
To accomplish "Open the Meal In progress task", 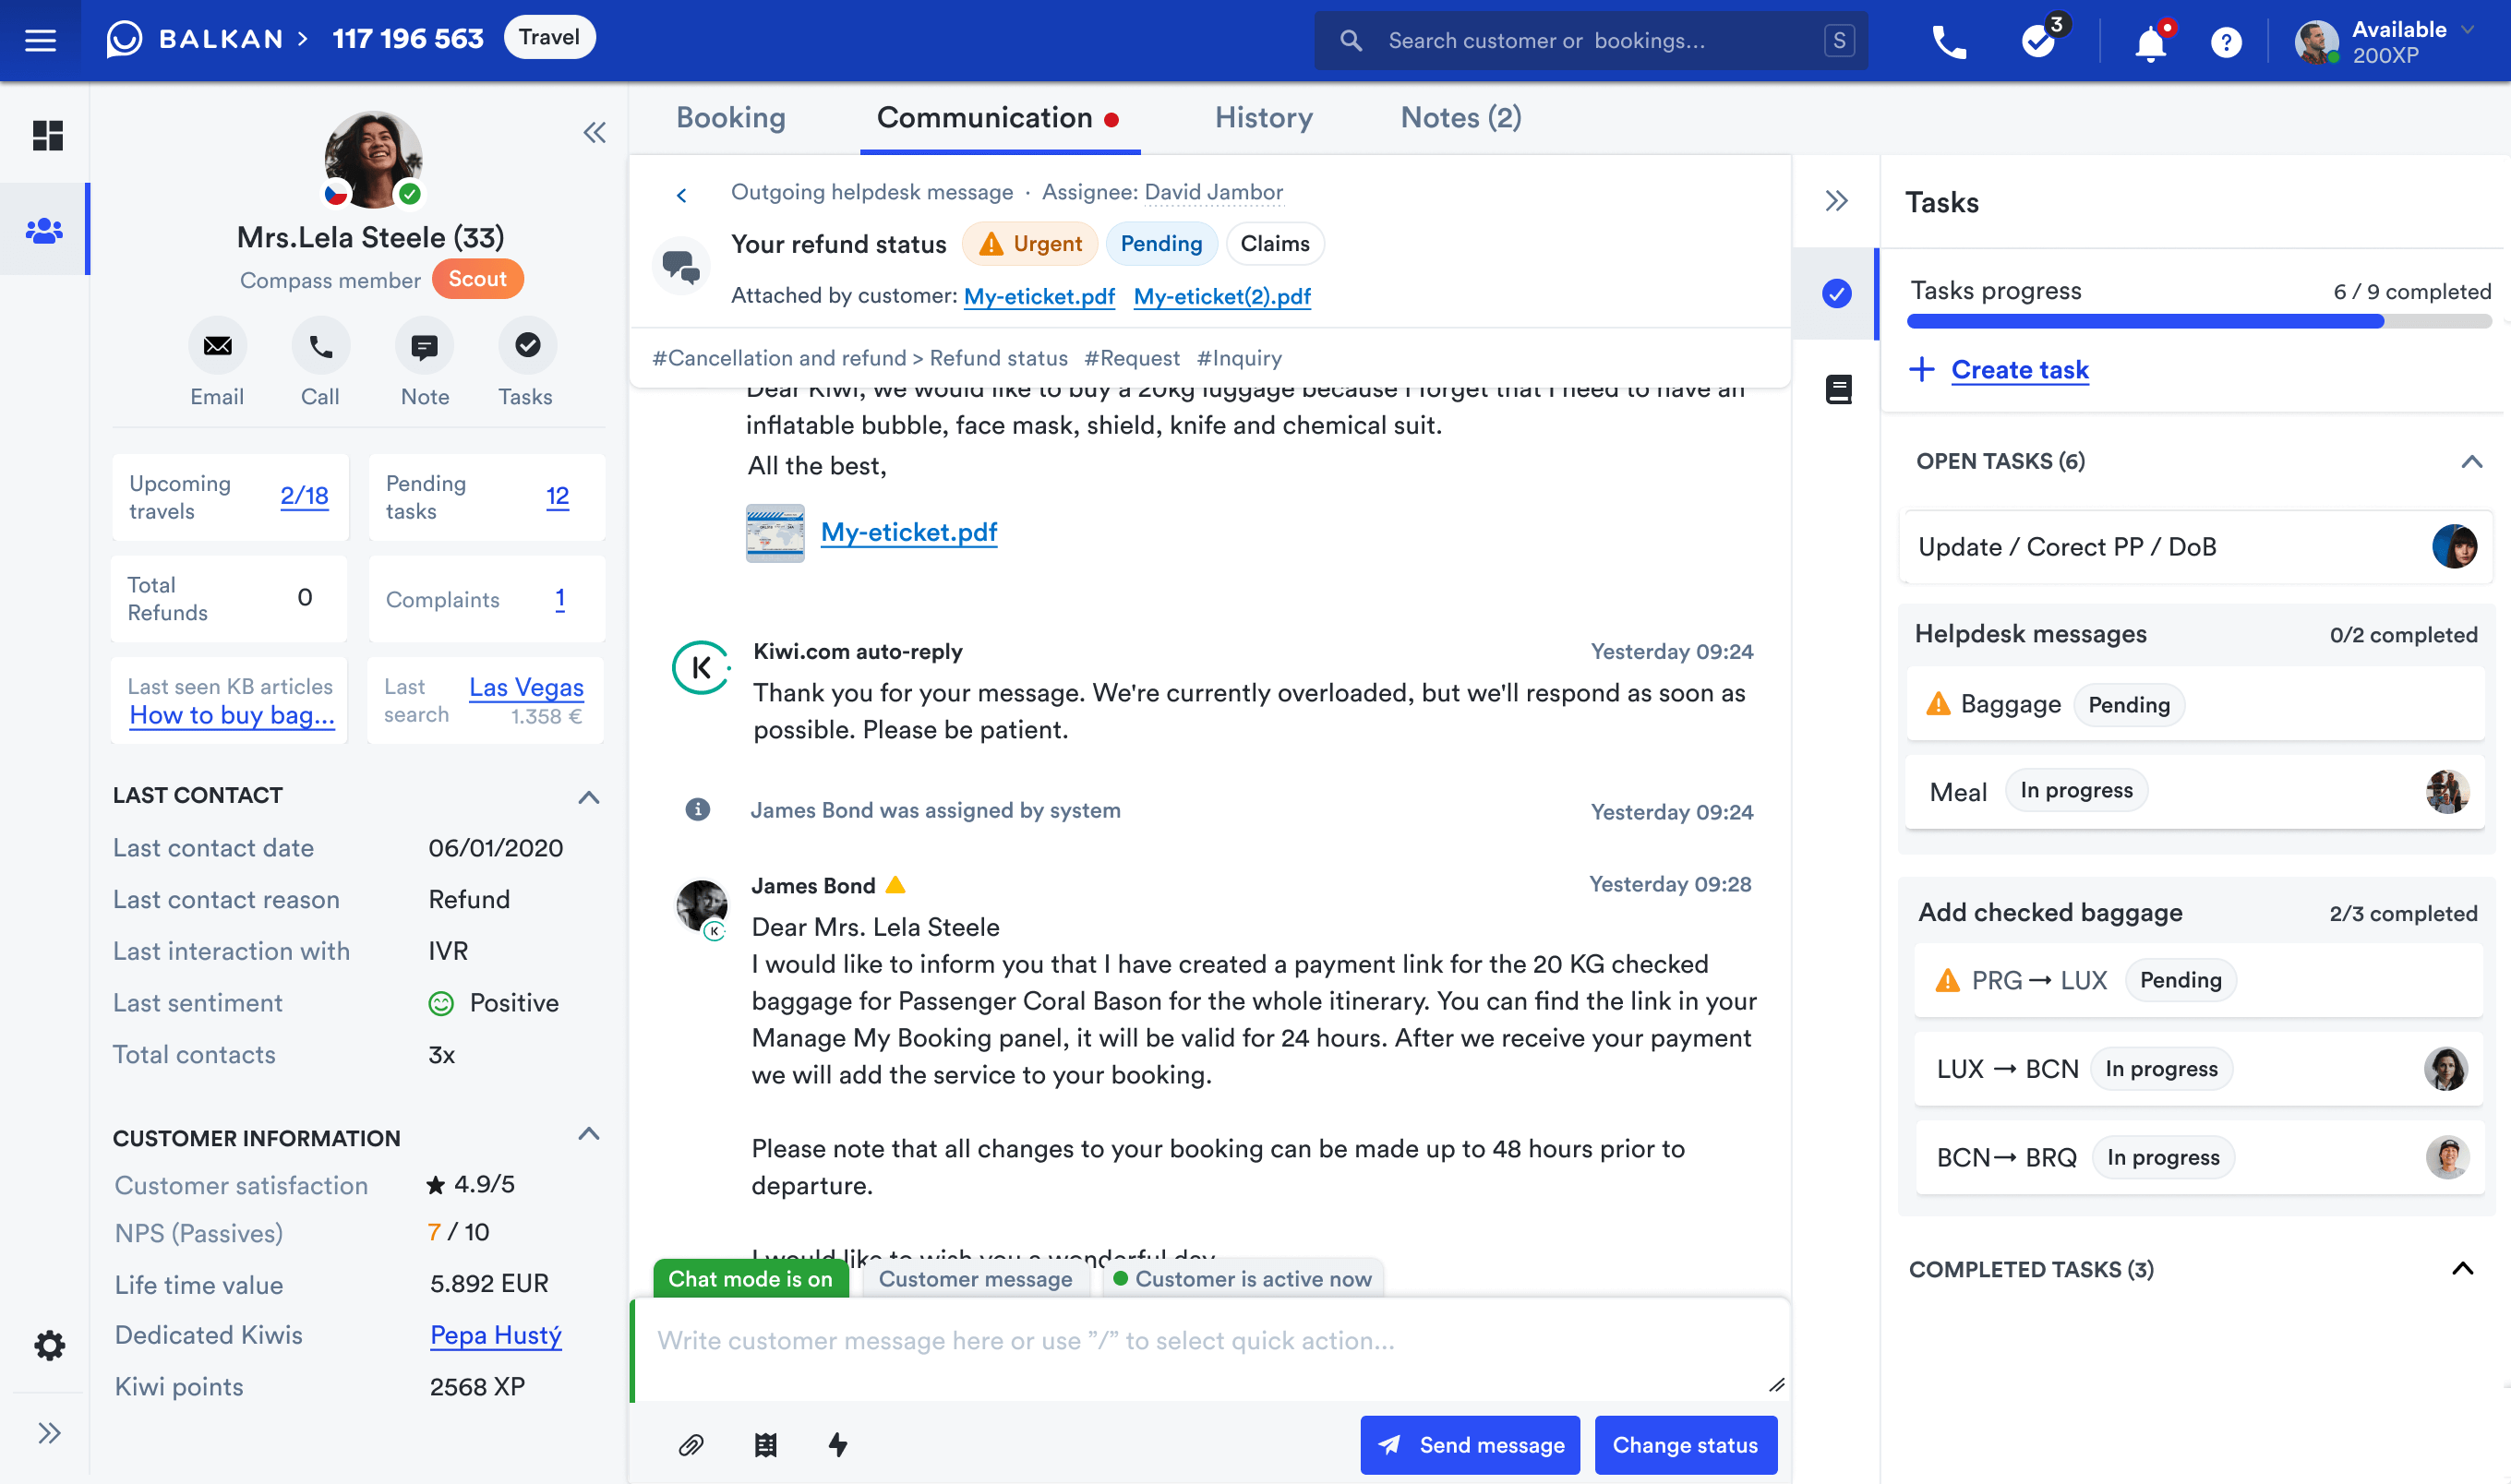I will click(2195, 791).
